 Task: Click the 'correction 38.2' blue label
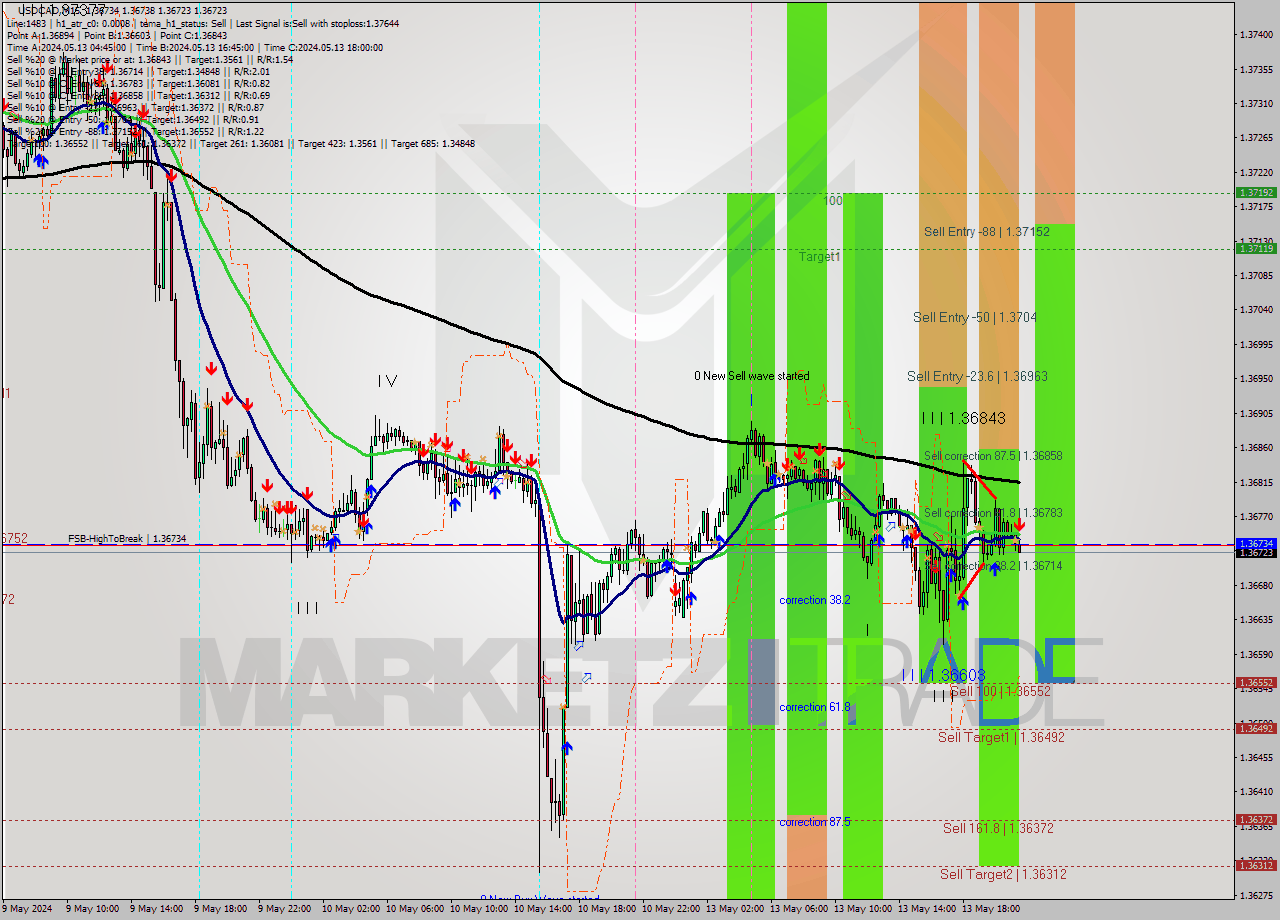815,600
